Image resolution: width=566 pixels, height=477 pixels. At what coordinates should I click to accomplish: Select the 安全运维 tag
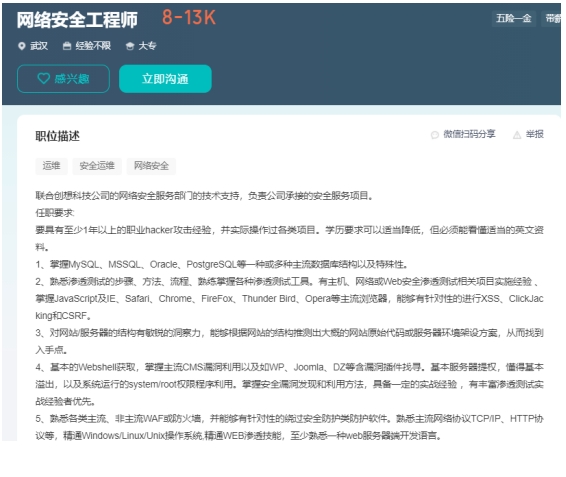click(x=97, y=166)
